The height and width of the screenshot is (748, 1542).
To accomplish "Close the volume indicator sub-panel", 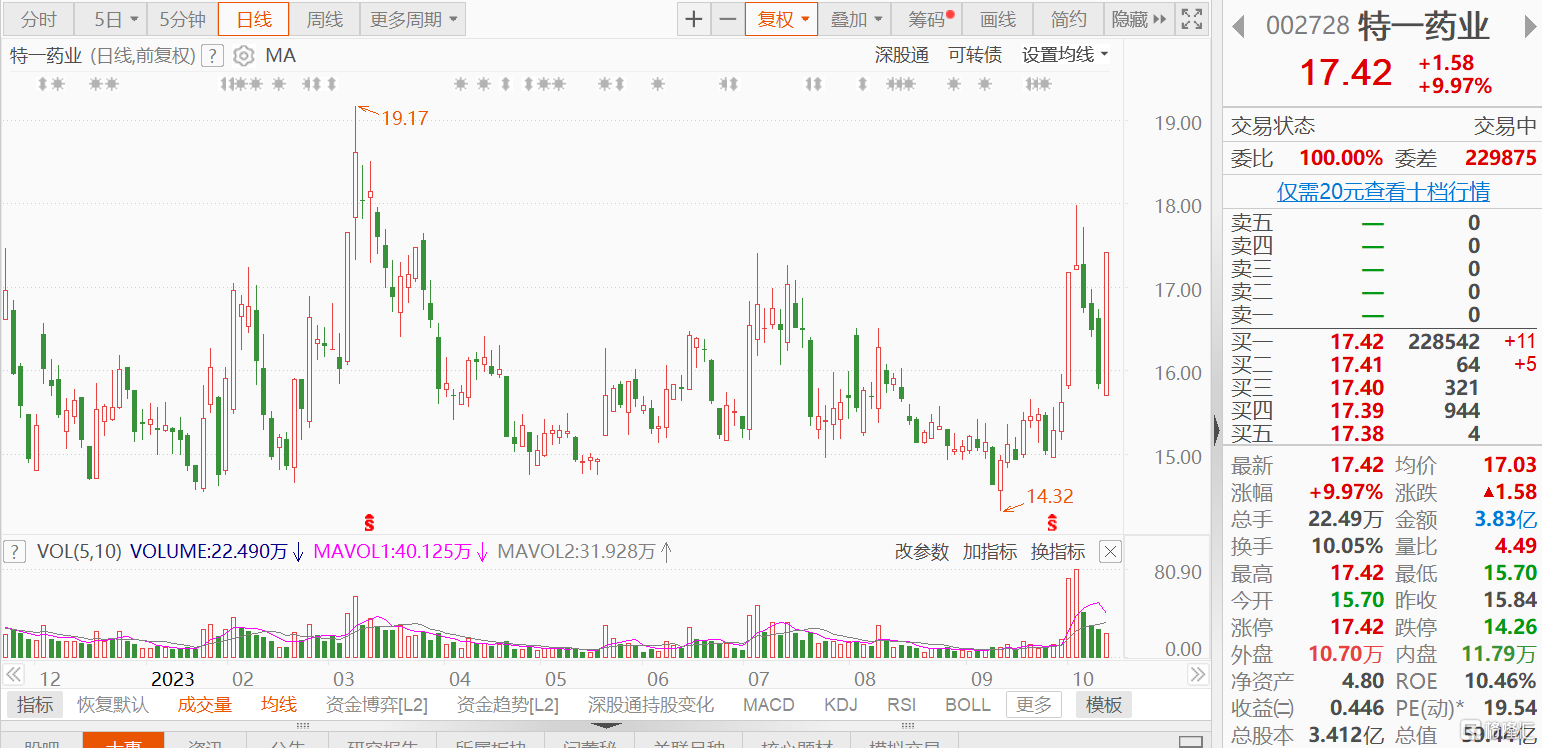I will coord(1110,551).
